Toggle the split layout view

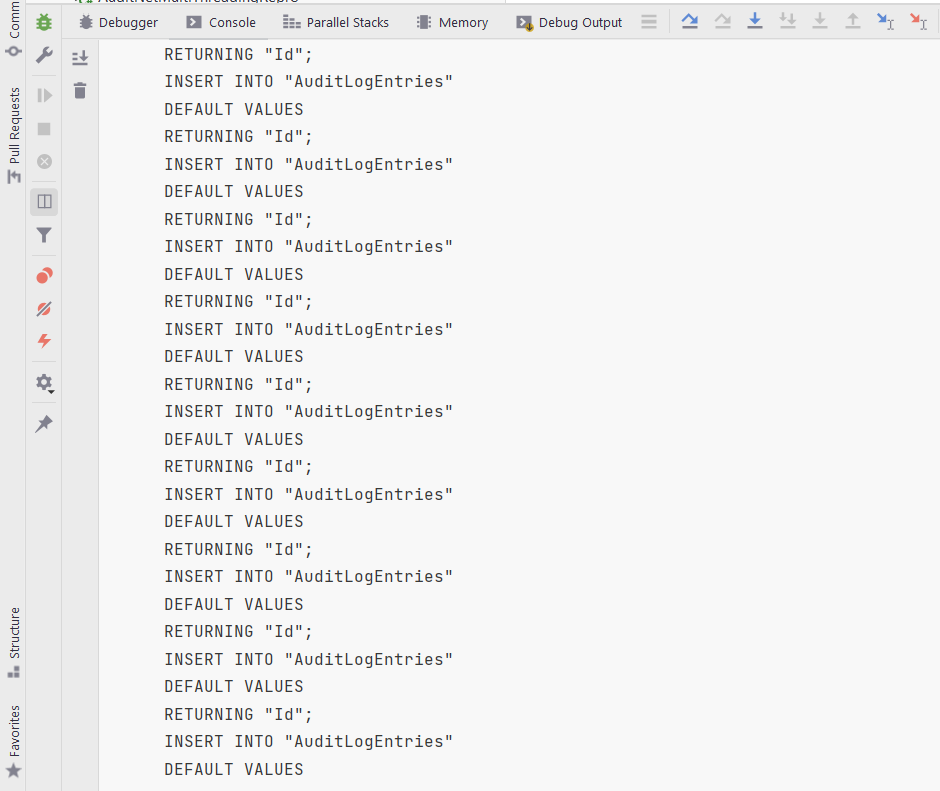(x=43, y=201)
